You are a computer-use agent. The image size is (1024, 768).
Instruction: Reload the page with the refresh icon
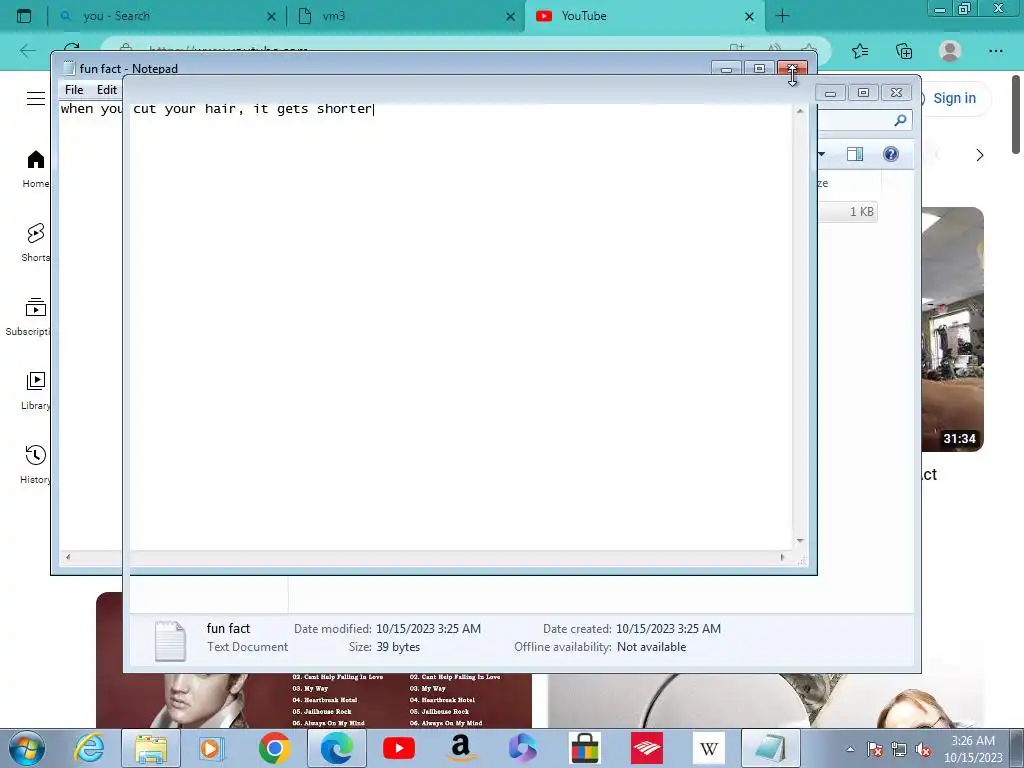coord(72,48)
